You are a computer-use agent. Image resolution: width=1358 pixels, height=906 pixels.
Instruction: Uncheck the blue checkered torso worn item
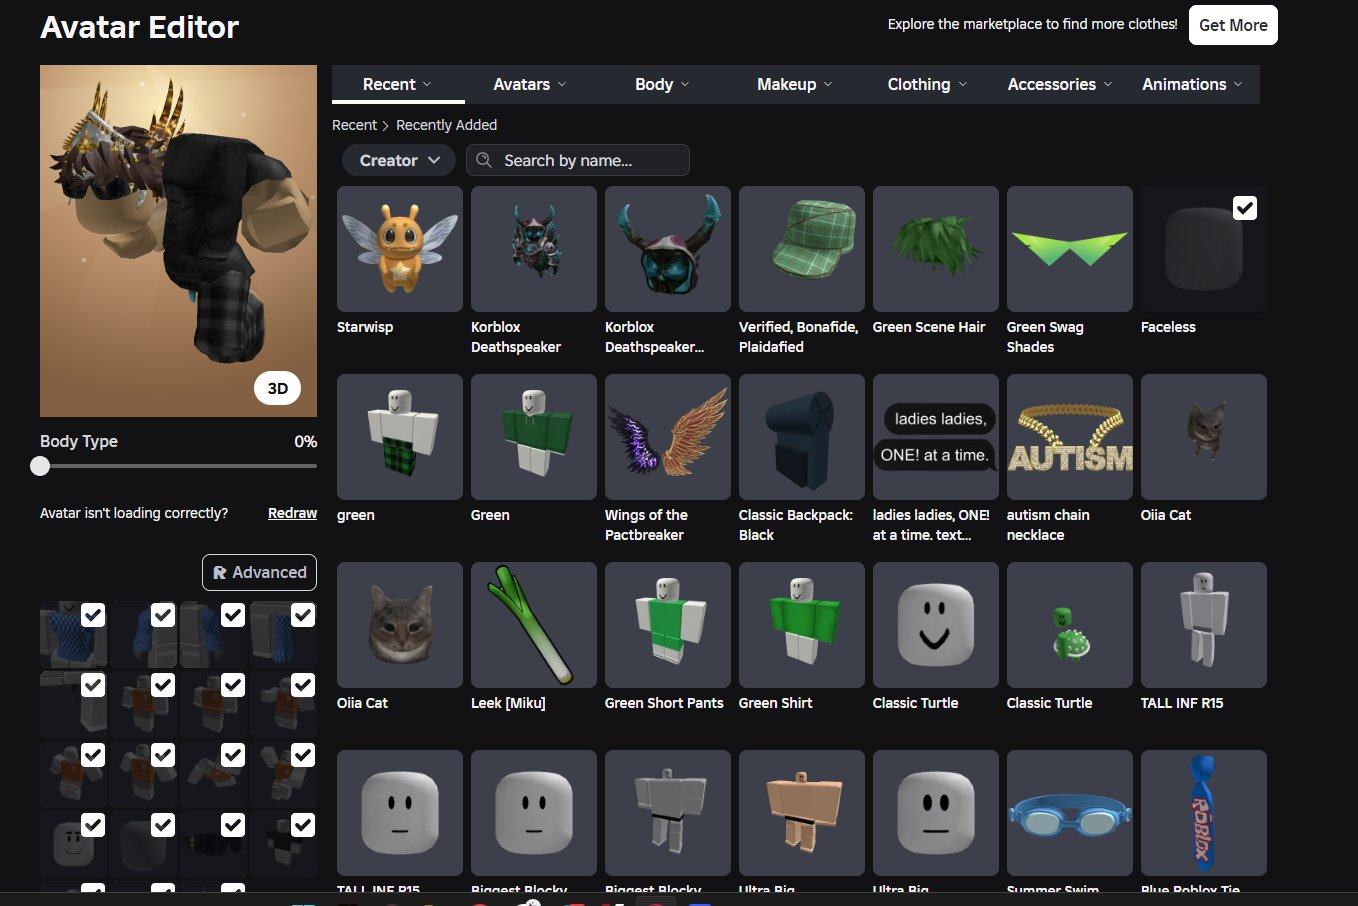coord(93,615)
